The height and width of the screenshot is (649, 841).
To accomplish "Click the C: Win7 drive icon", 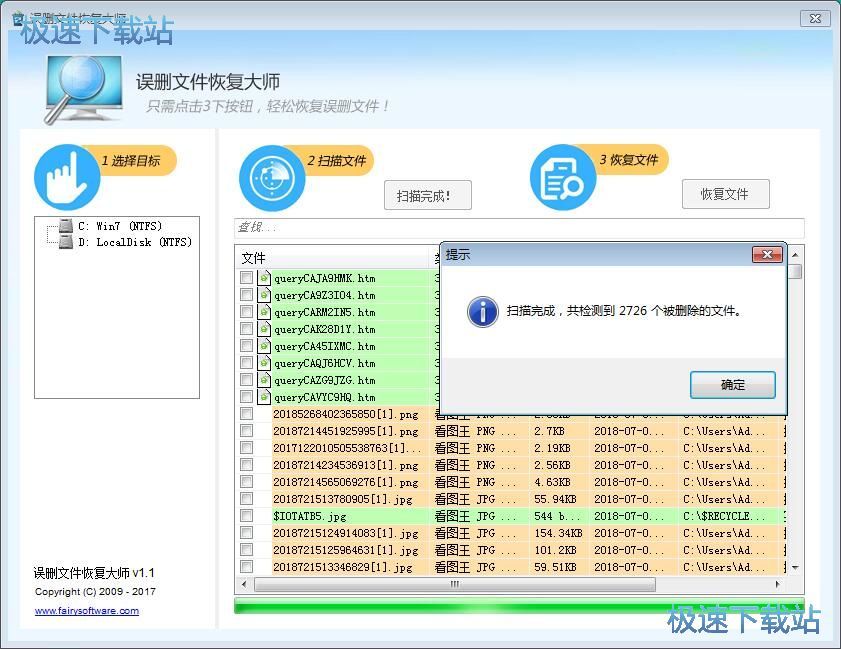I will (66, 226).
